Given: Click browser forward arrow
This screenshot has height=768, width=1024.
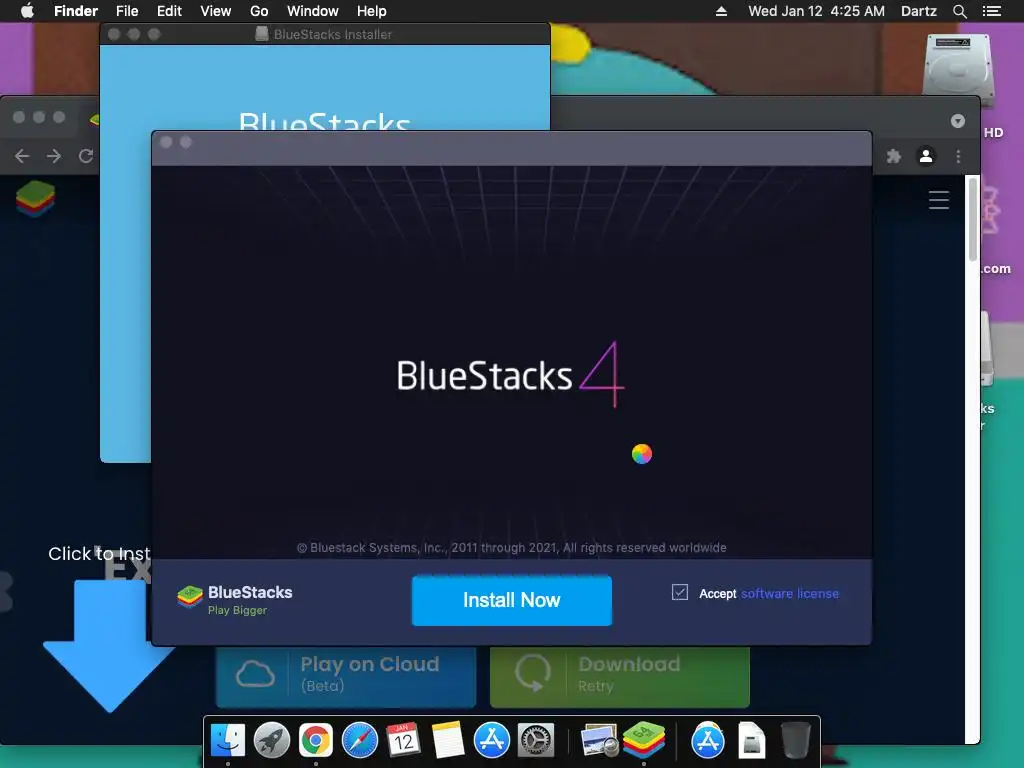Looking at the screenshot, I should tap(54, 156).
